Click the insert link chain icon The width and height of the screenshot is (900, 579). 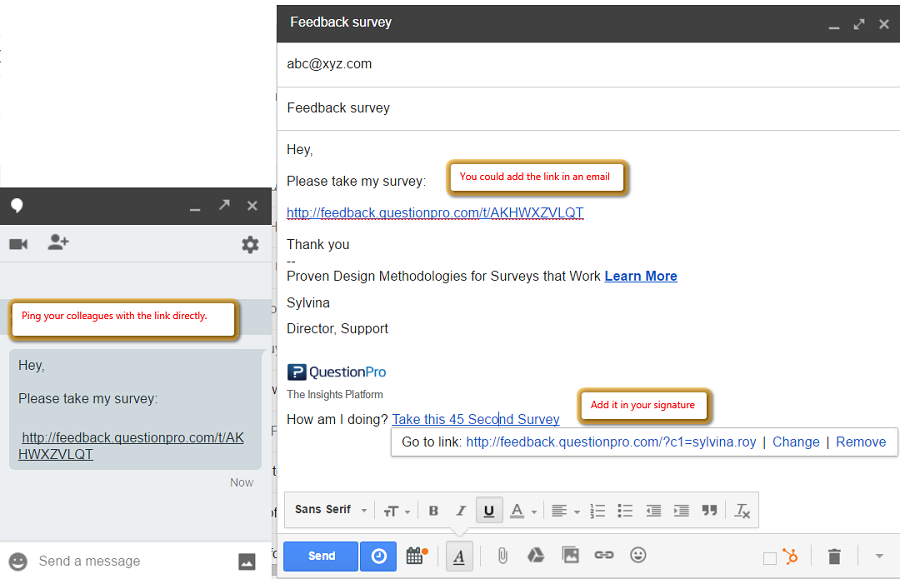pos(604,556)
